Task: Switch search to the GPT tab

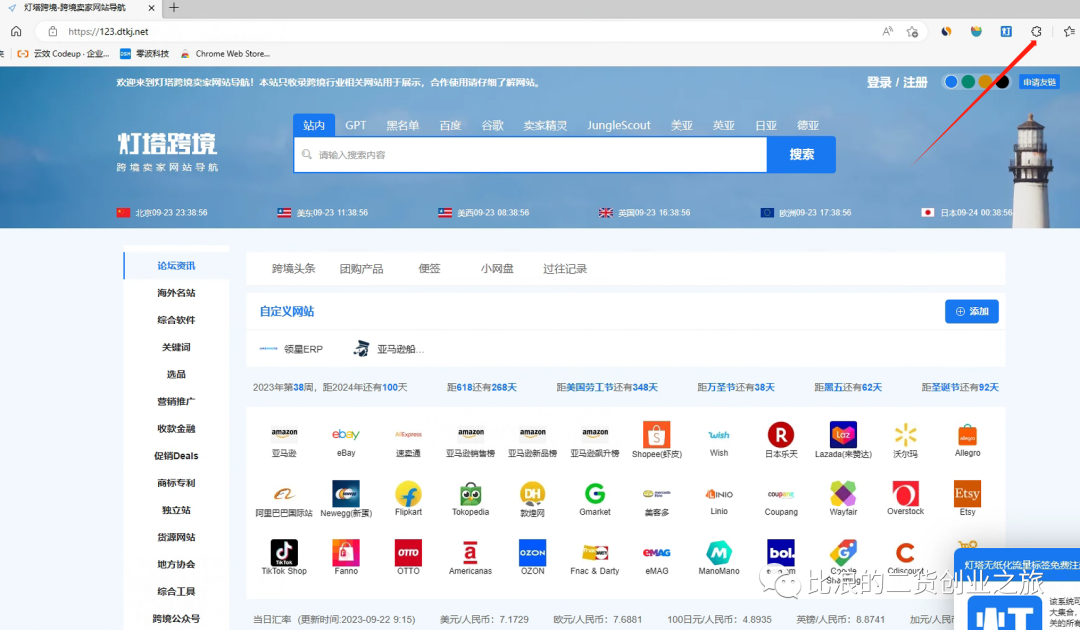Action: point(355,125)
